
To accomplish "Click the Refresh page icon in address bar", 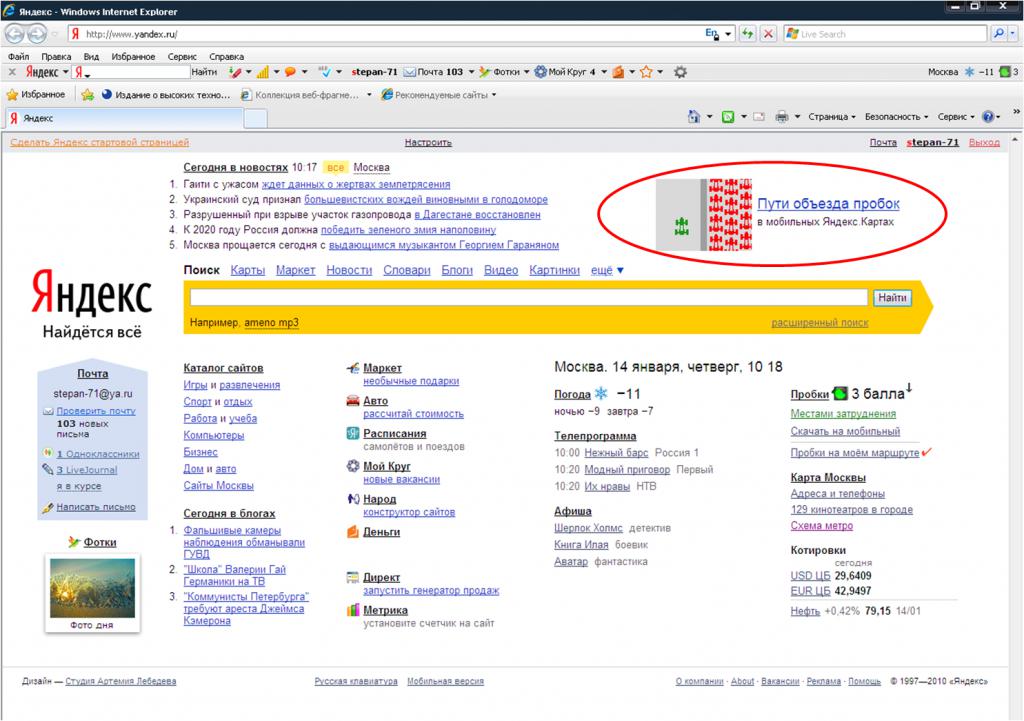I will [747, 34].
